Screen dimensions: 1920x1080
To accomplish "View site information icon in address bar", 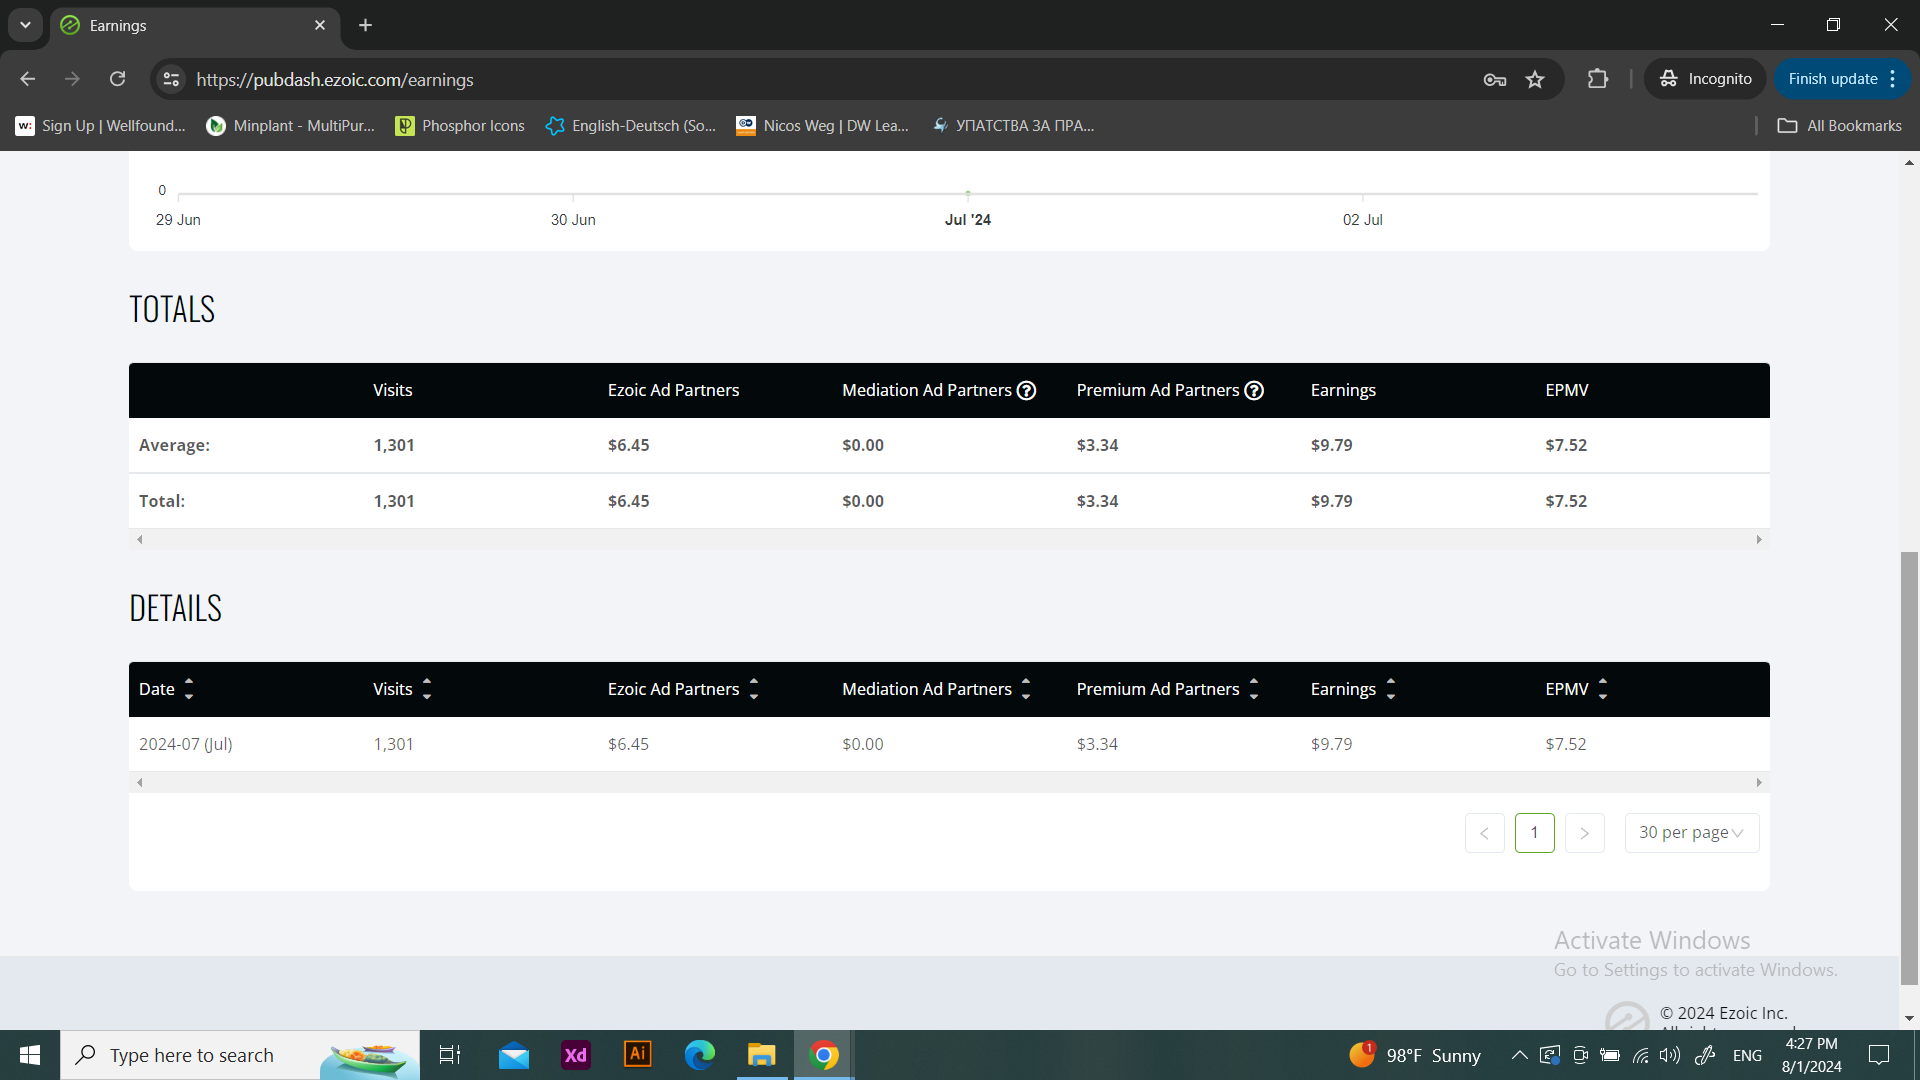I will [x=172, y=79].
